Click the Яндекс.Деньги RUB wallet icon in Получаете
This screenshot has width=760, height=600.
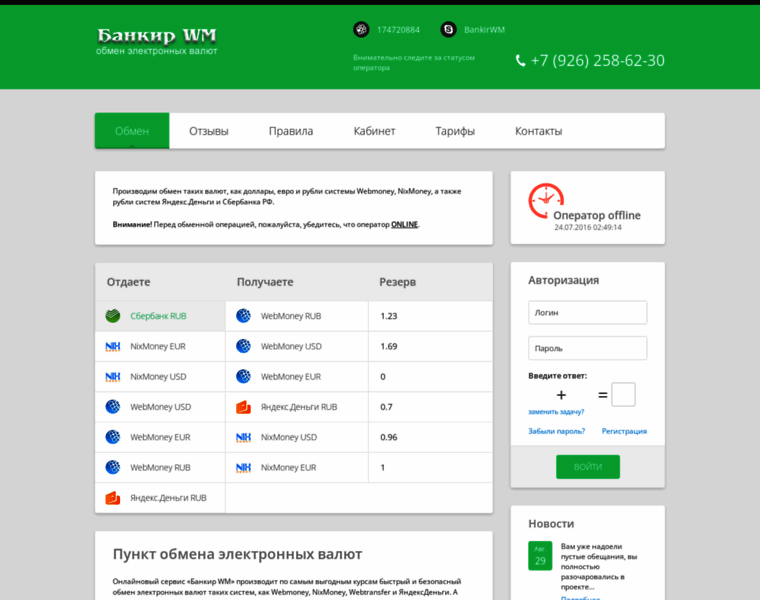(243, 407)
